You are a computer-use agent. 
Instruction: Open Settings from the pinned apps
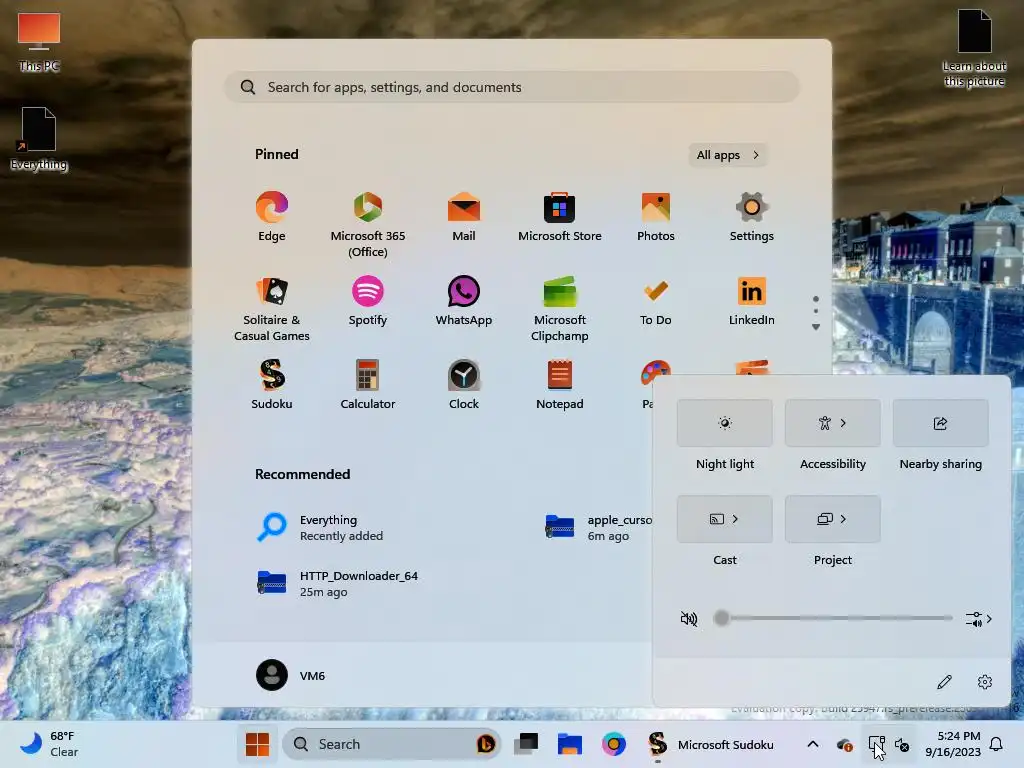point(752,217)
